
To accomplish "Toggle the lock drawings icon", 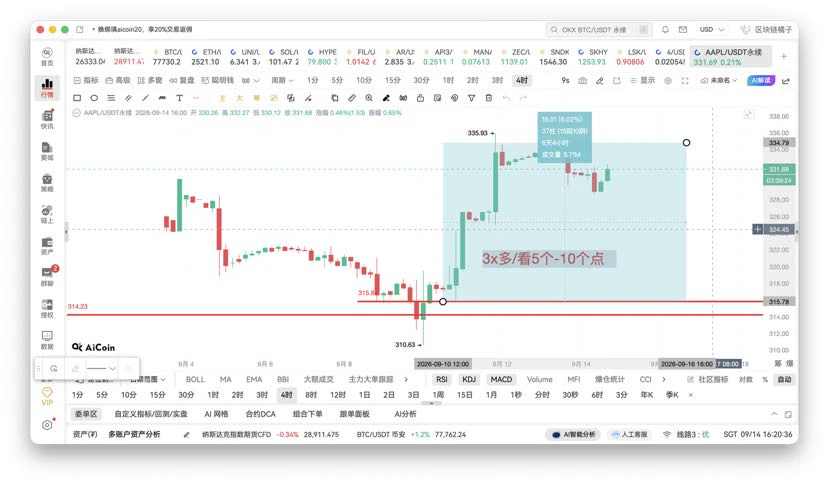I will pyautogui.click(x=420, y=98).
